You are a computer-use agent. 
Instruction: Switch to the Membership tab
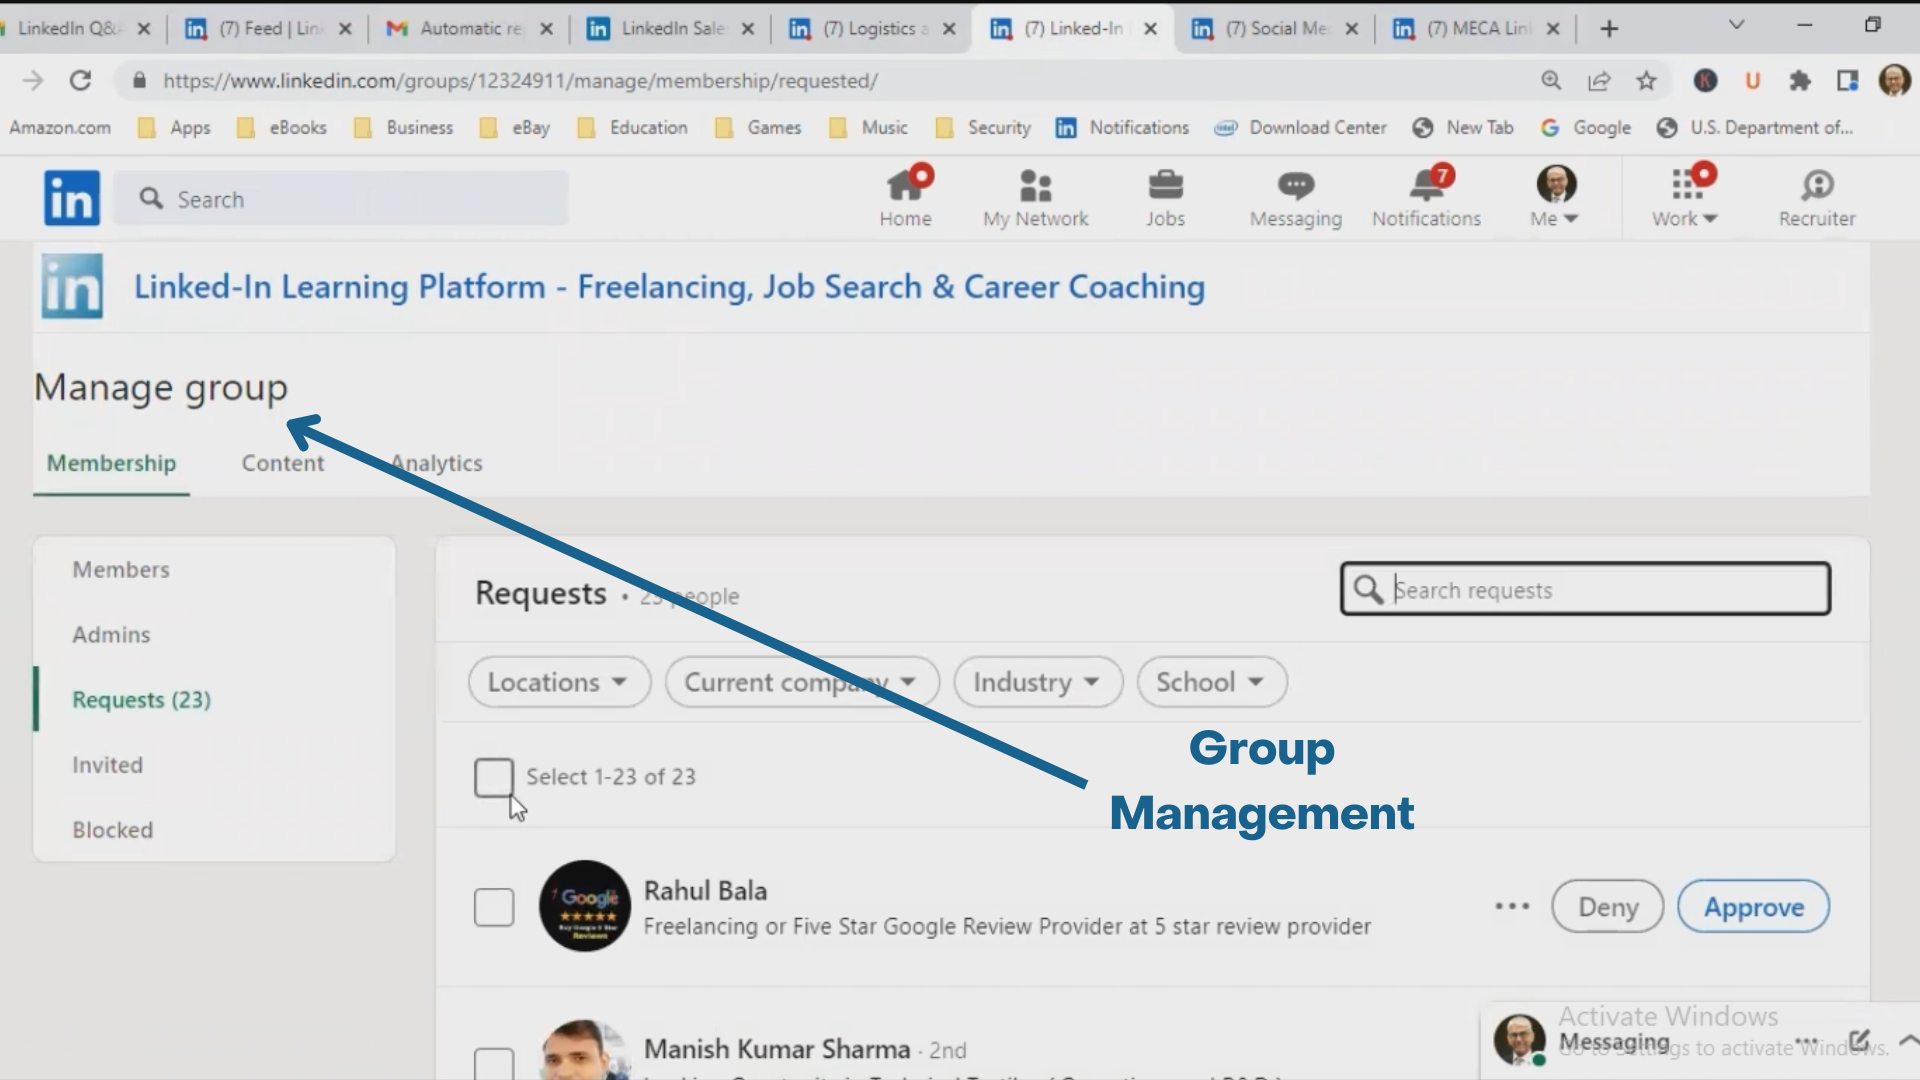point(111,463)
